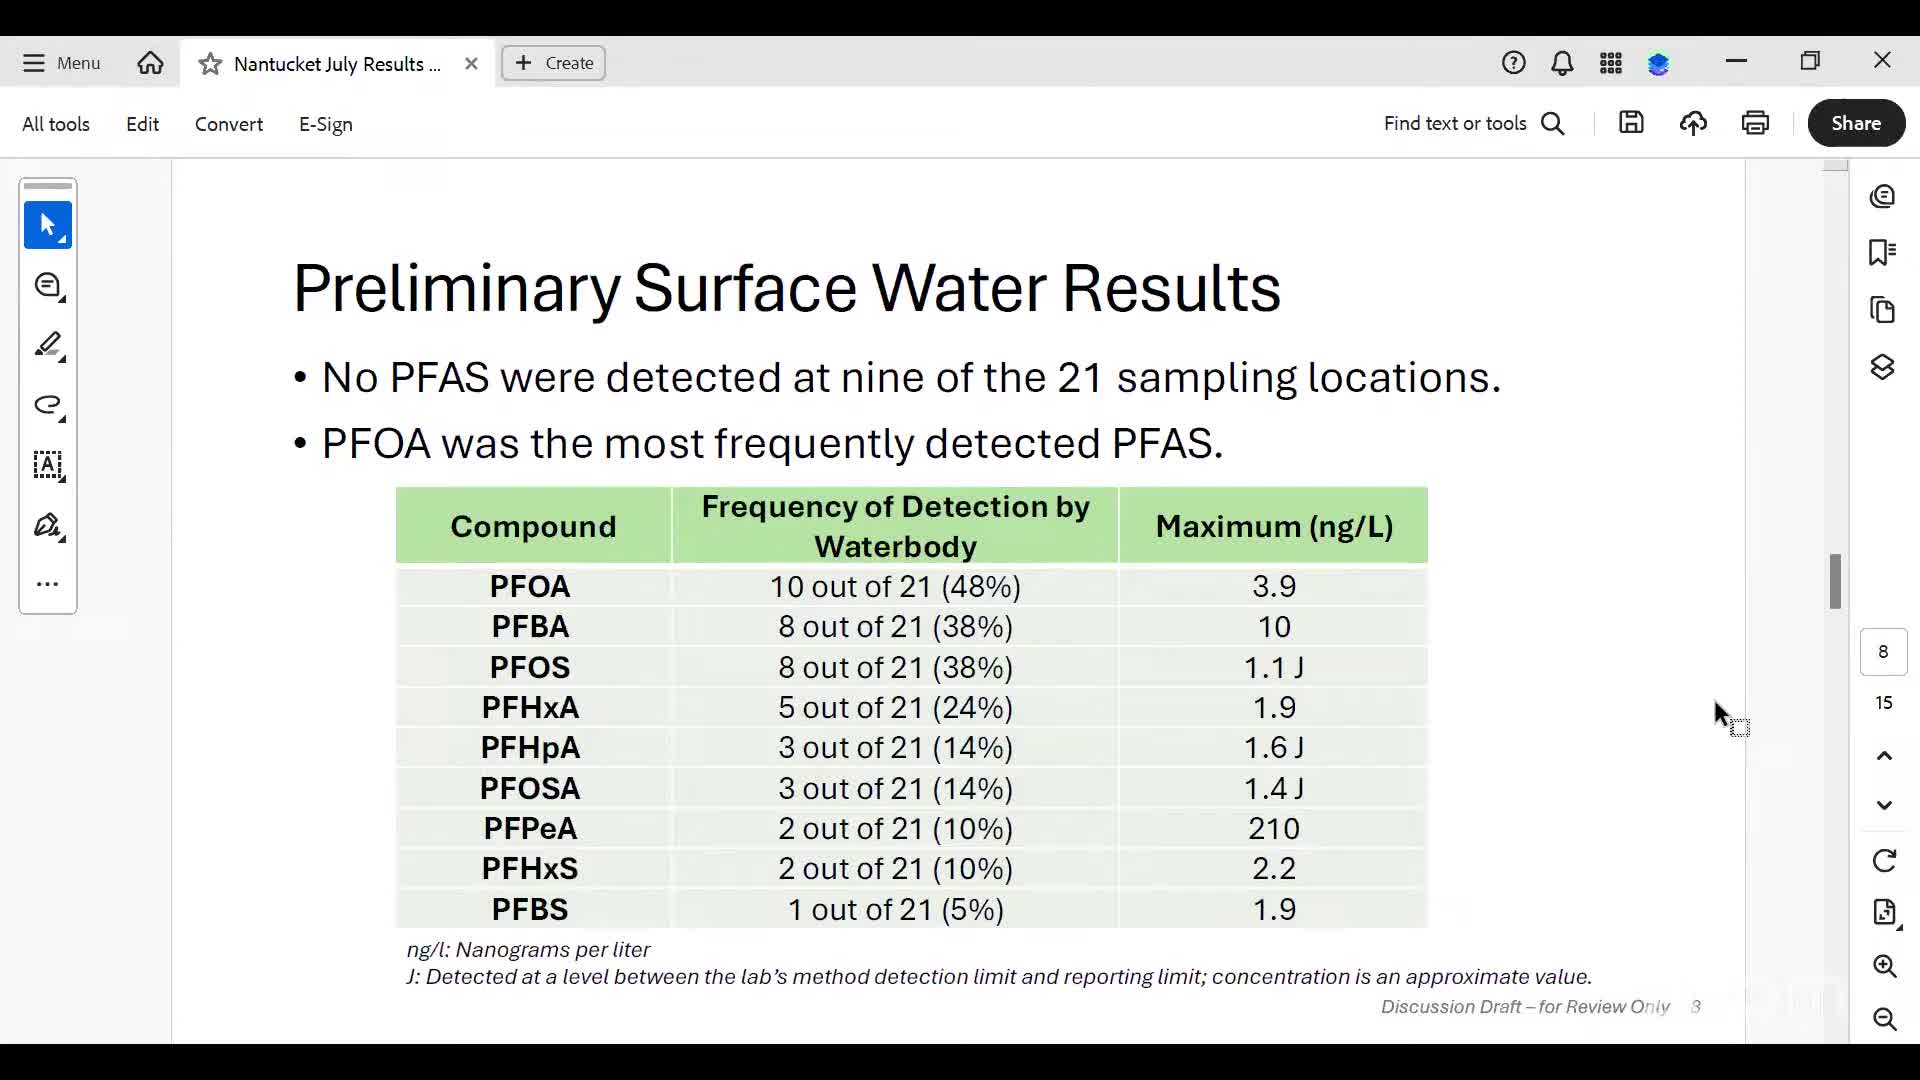Select the Selection tool

47,225
